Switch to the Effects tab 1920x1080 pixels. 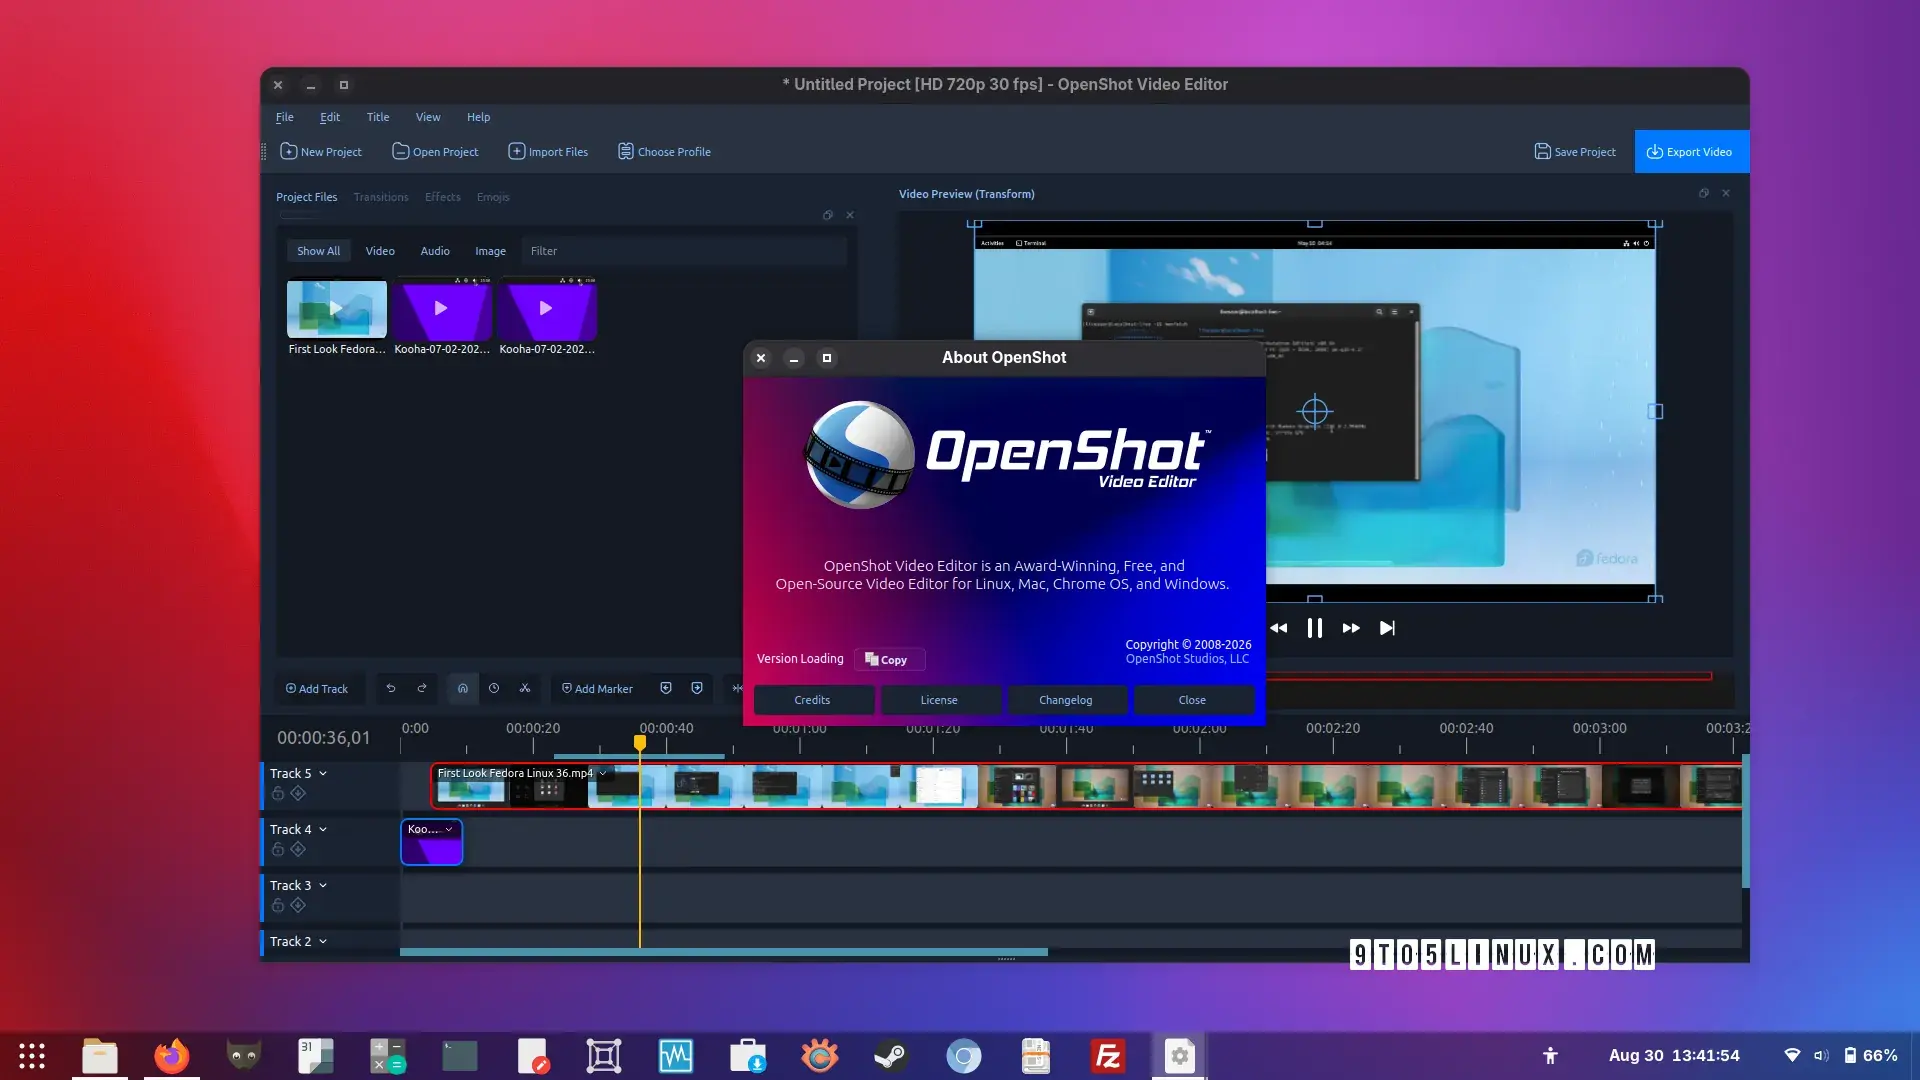(443, 197)
